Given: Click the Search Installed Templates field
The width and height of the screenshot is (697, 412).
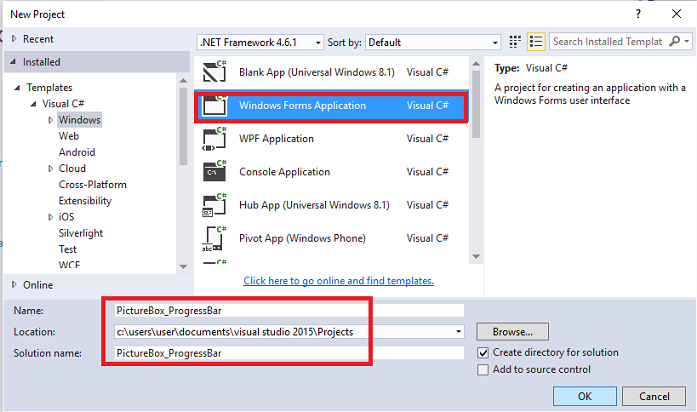Looking at the screenshot, I should (608, 41).
